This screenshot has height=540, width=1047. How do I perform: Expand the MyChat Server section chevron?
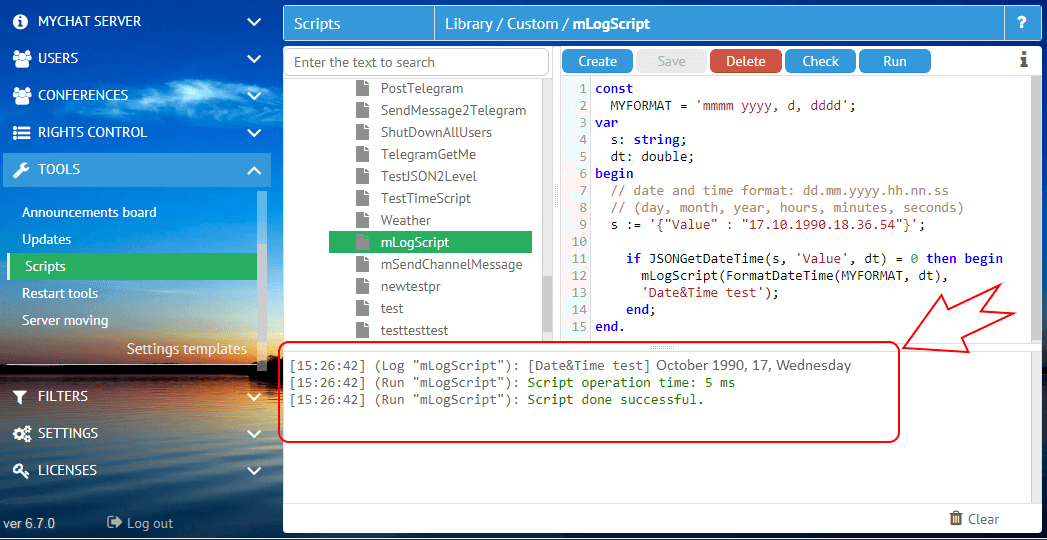tap(253, 22)
